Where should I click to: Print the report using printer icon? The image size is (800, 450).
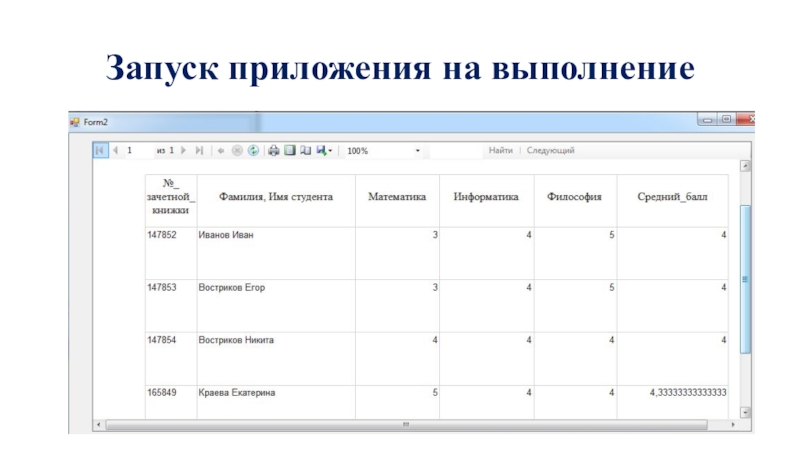click(x=273, y=151)
